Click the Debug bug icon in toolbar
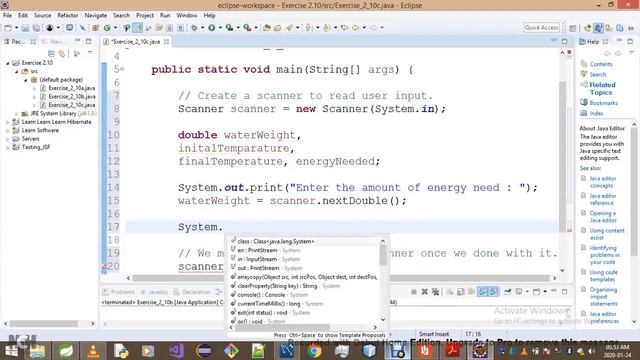Viewport: 640px width, 360px height. coord(194,28)
